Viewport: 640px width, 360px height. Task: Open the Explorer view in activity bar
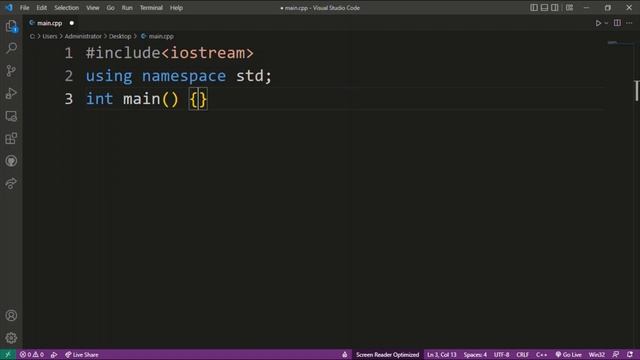tap(11, 26)
